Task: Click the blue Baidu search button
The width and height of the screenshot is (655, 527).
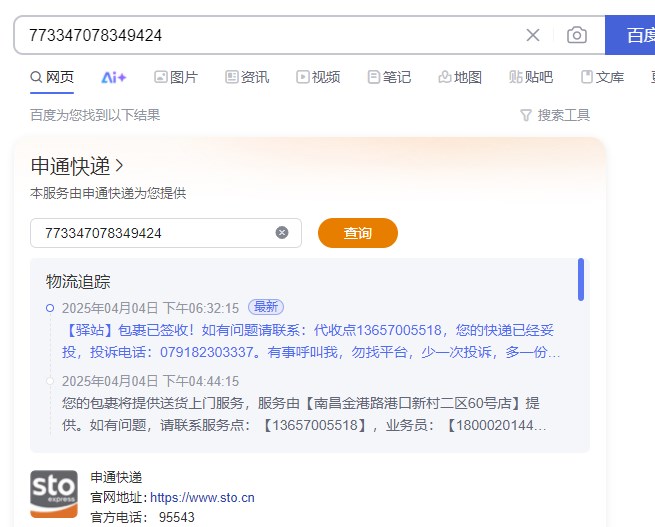Action: 630,35
